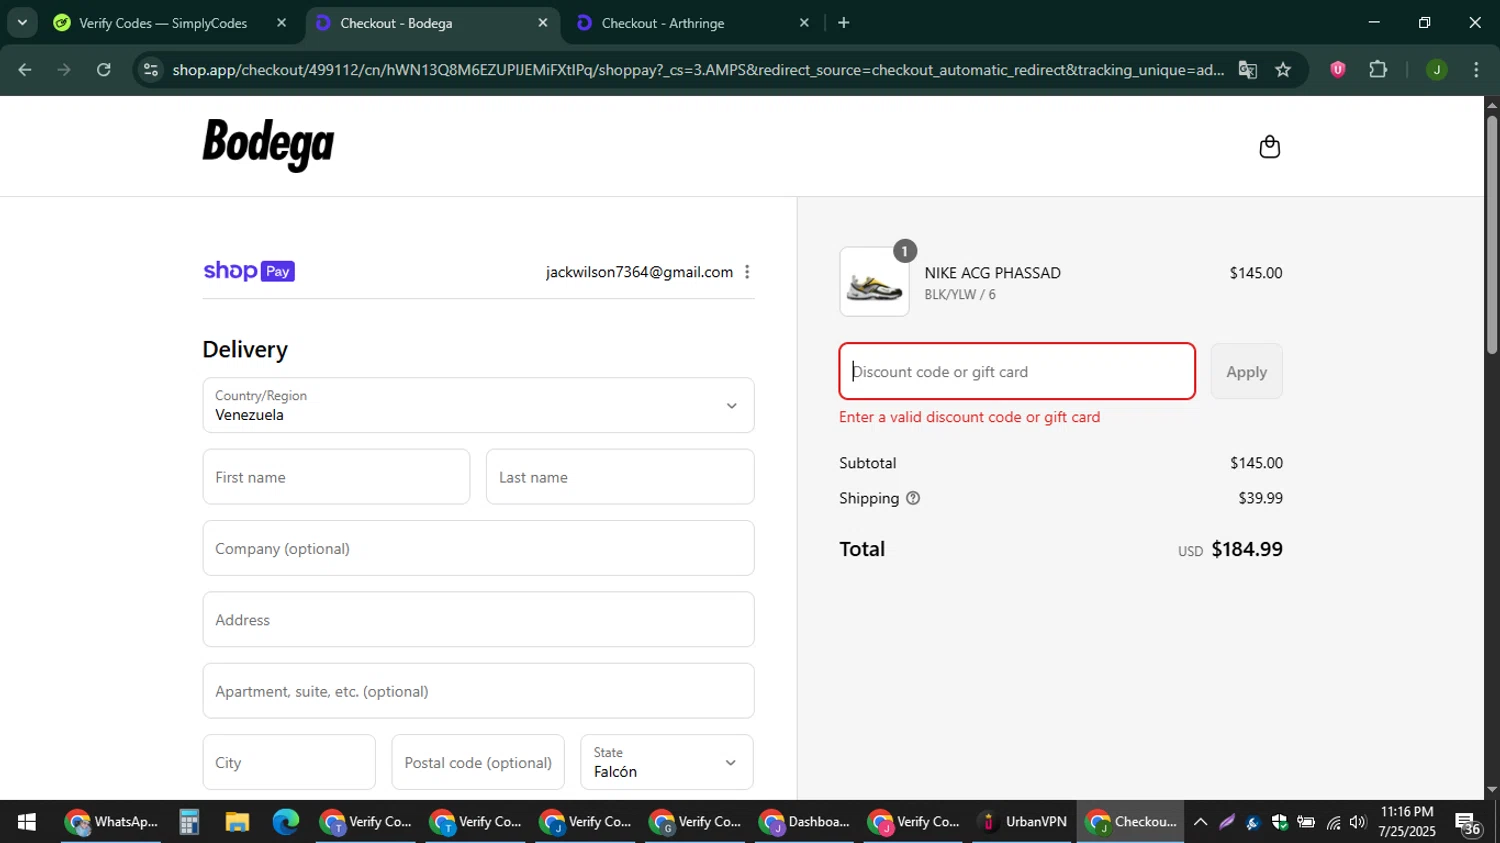Click the browser forward arrow
The height and width of the screenshot is (843, 1500).
tap(65, 69)
